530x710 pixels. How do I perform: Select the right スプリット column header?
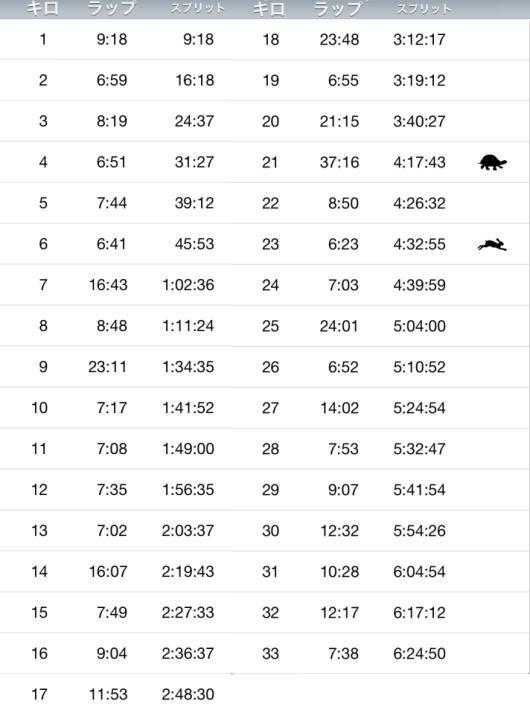424,9
